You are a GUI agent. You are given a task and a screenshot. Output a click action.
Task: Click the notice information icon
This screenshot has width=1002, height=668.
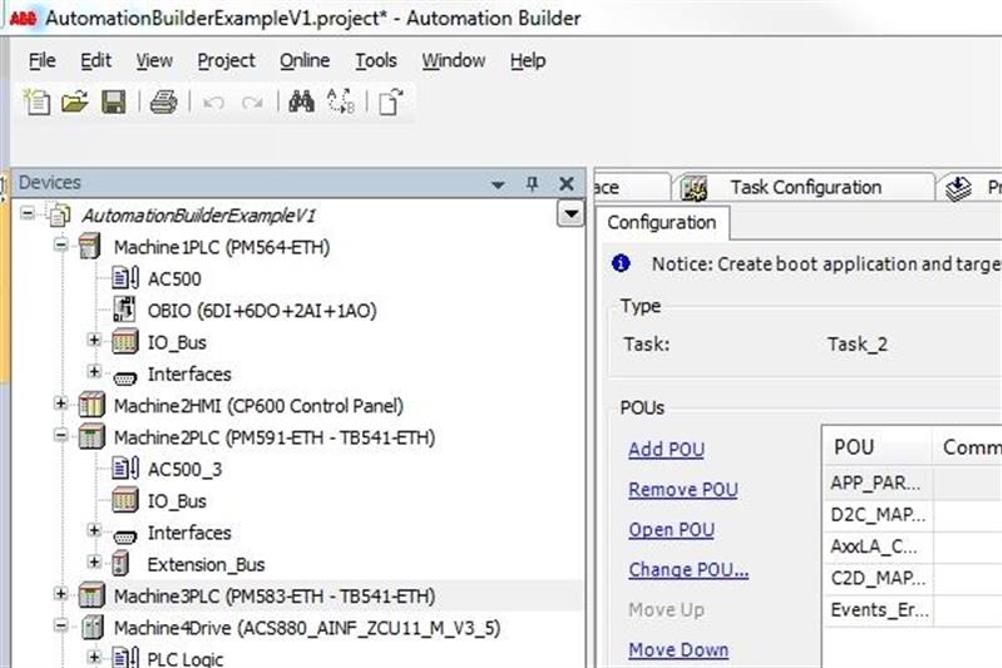tap(620, 263)
